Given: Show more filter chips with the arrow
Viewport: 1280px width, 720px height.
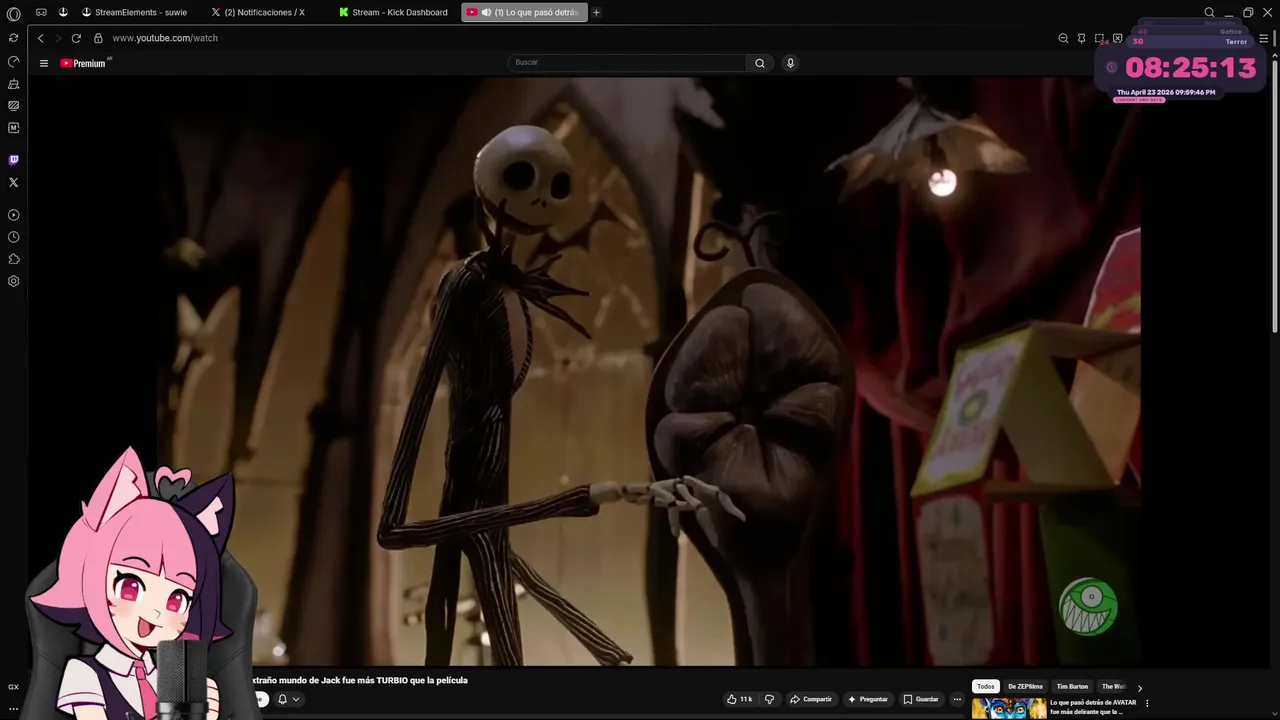Looking at the screenshot, I should [x=1139, y=688].
